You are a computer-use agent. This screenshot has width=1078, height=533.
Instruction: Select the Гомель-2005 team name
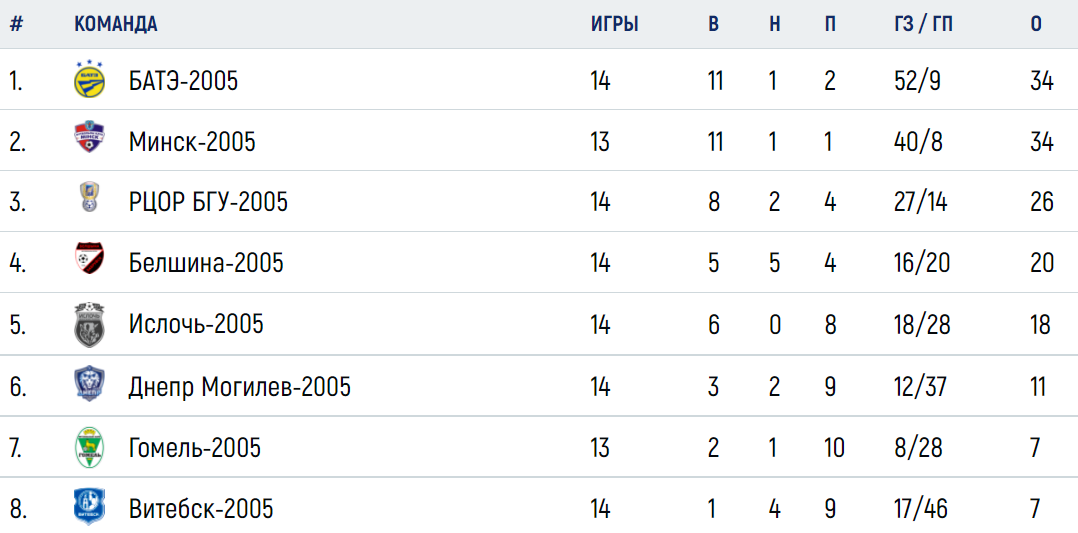195,448
